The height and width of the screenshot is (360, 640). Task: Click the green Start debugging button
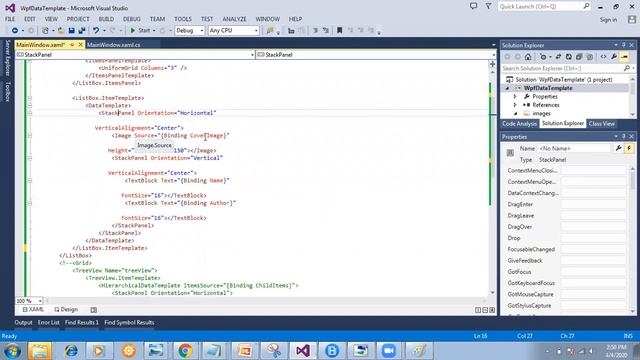coord(140,31)
